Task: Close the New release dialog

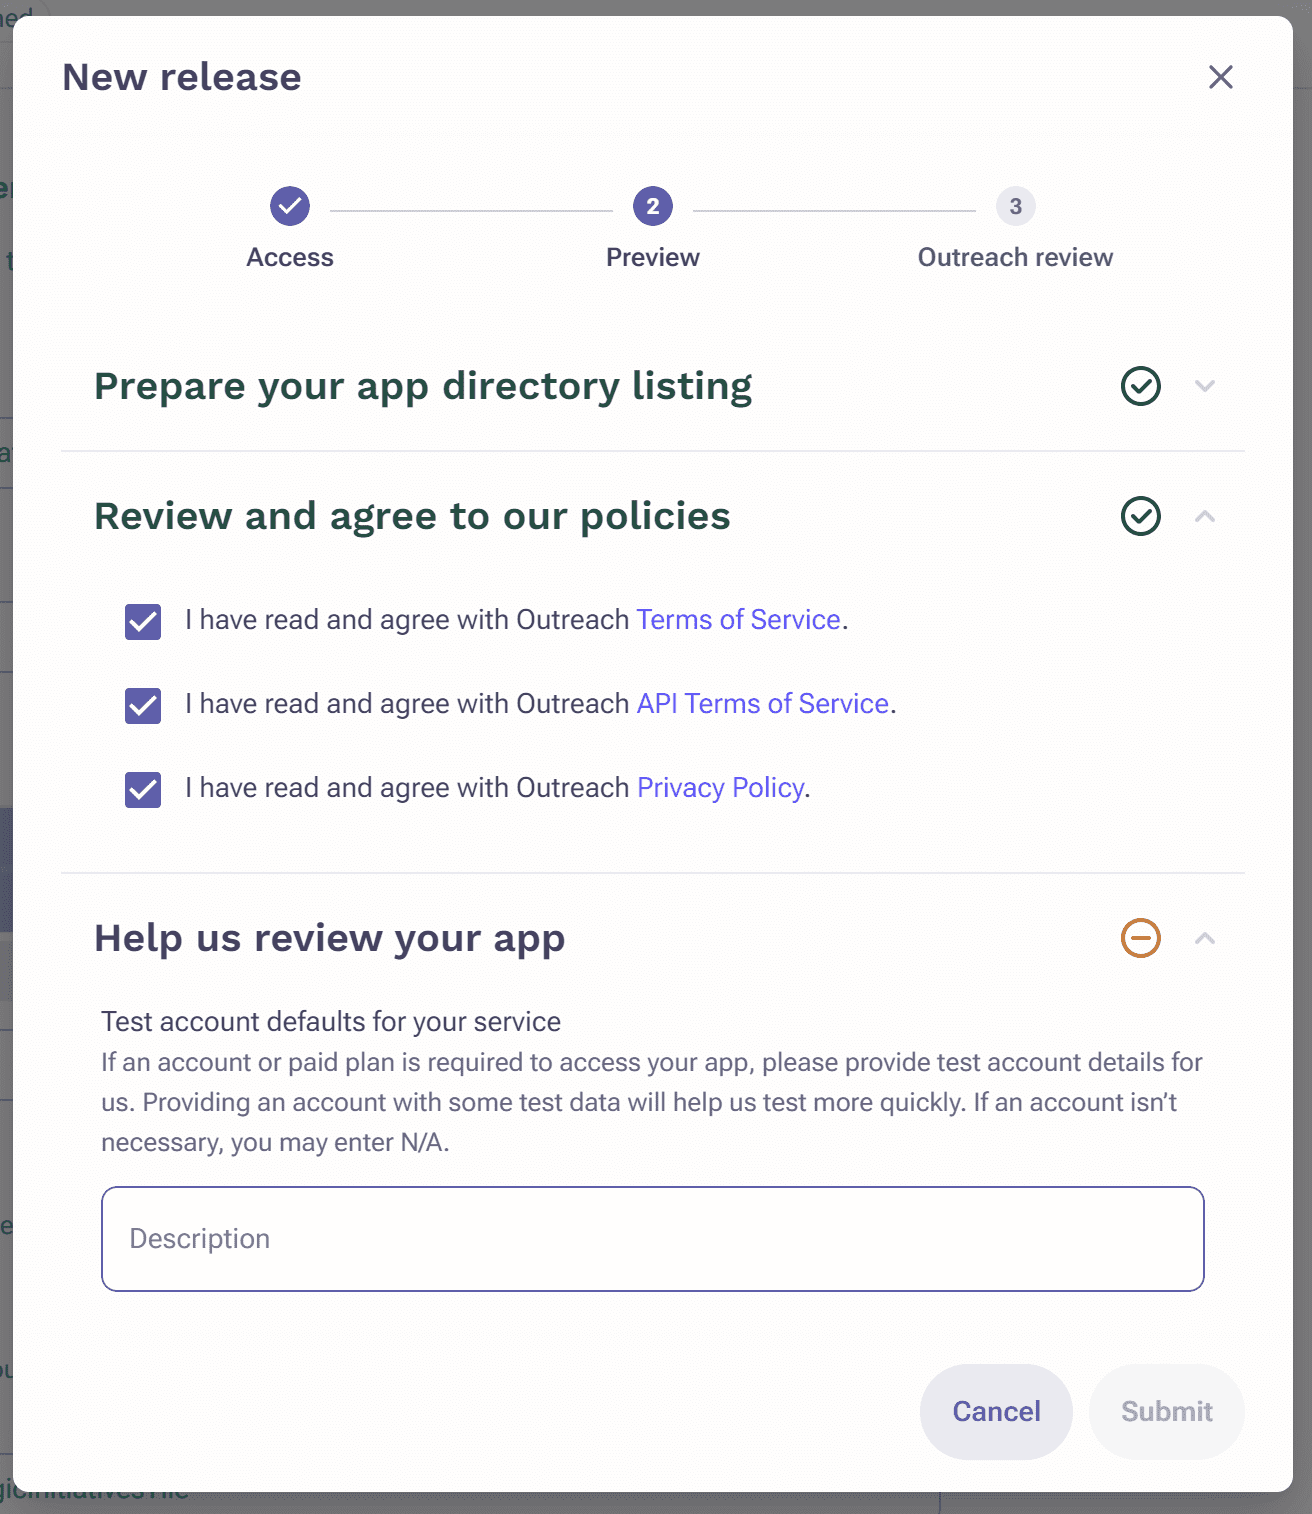Action: point(1221,77)
